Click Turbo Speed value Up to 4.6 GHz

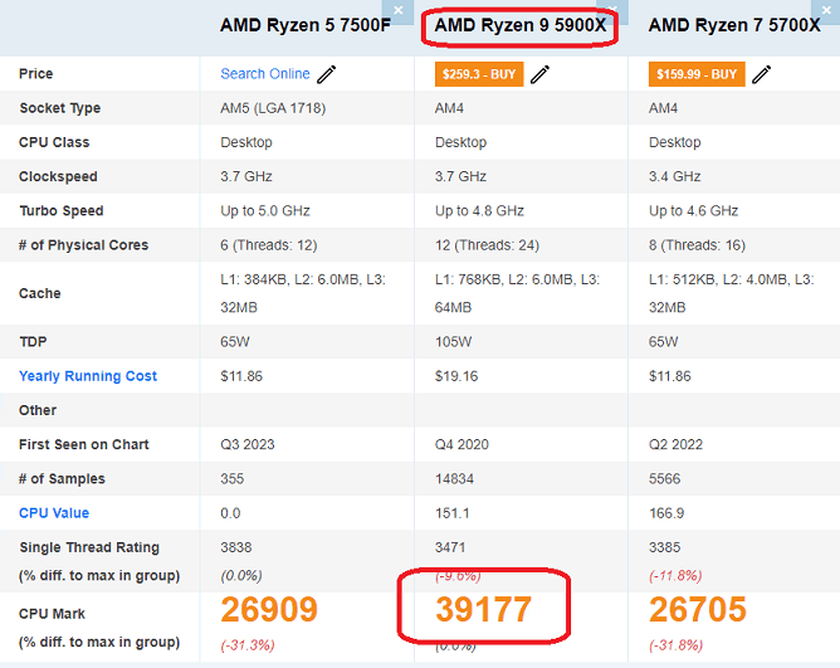coord(694,211)
